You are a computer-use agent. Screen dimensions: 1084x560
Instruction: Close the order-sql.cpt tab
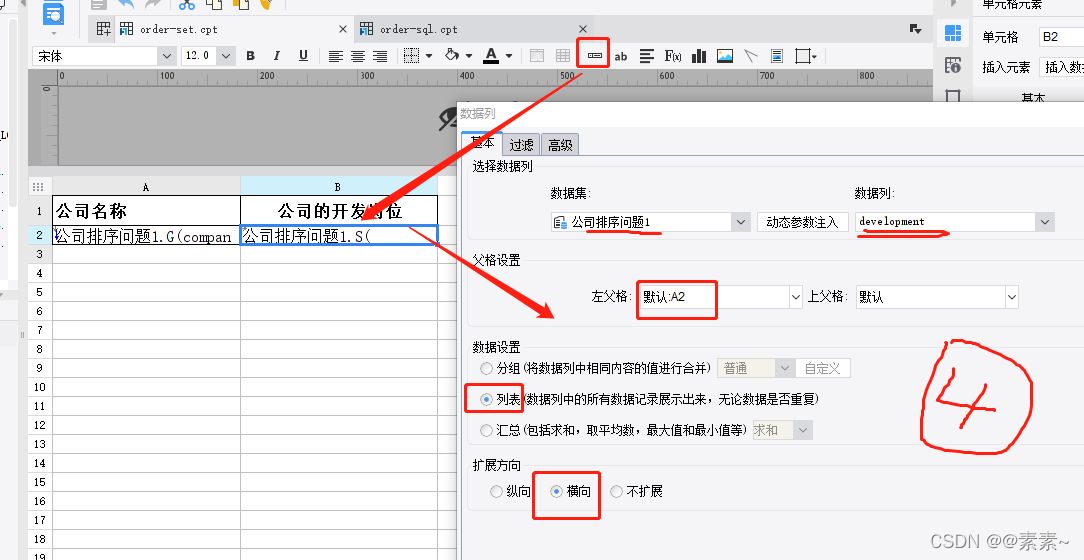click(583, 29)
